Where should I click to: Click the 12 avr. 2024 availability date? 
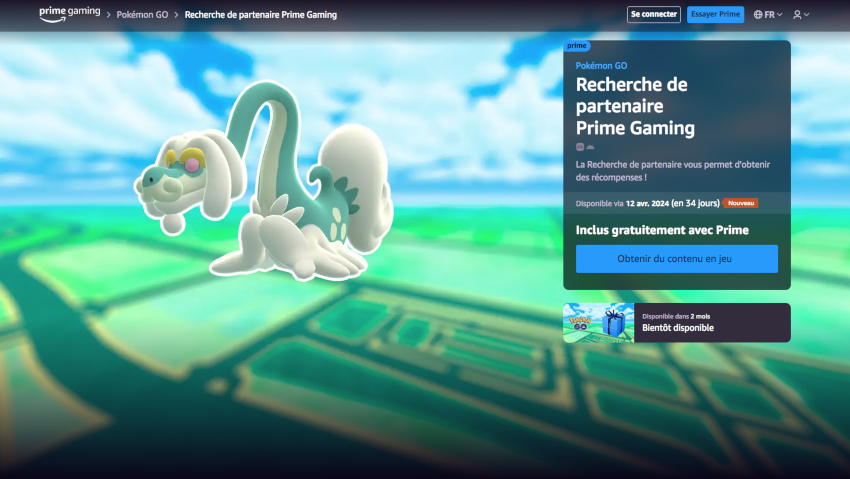click(647, 204)
